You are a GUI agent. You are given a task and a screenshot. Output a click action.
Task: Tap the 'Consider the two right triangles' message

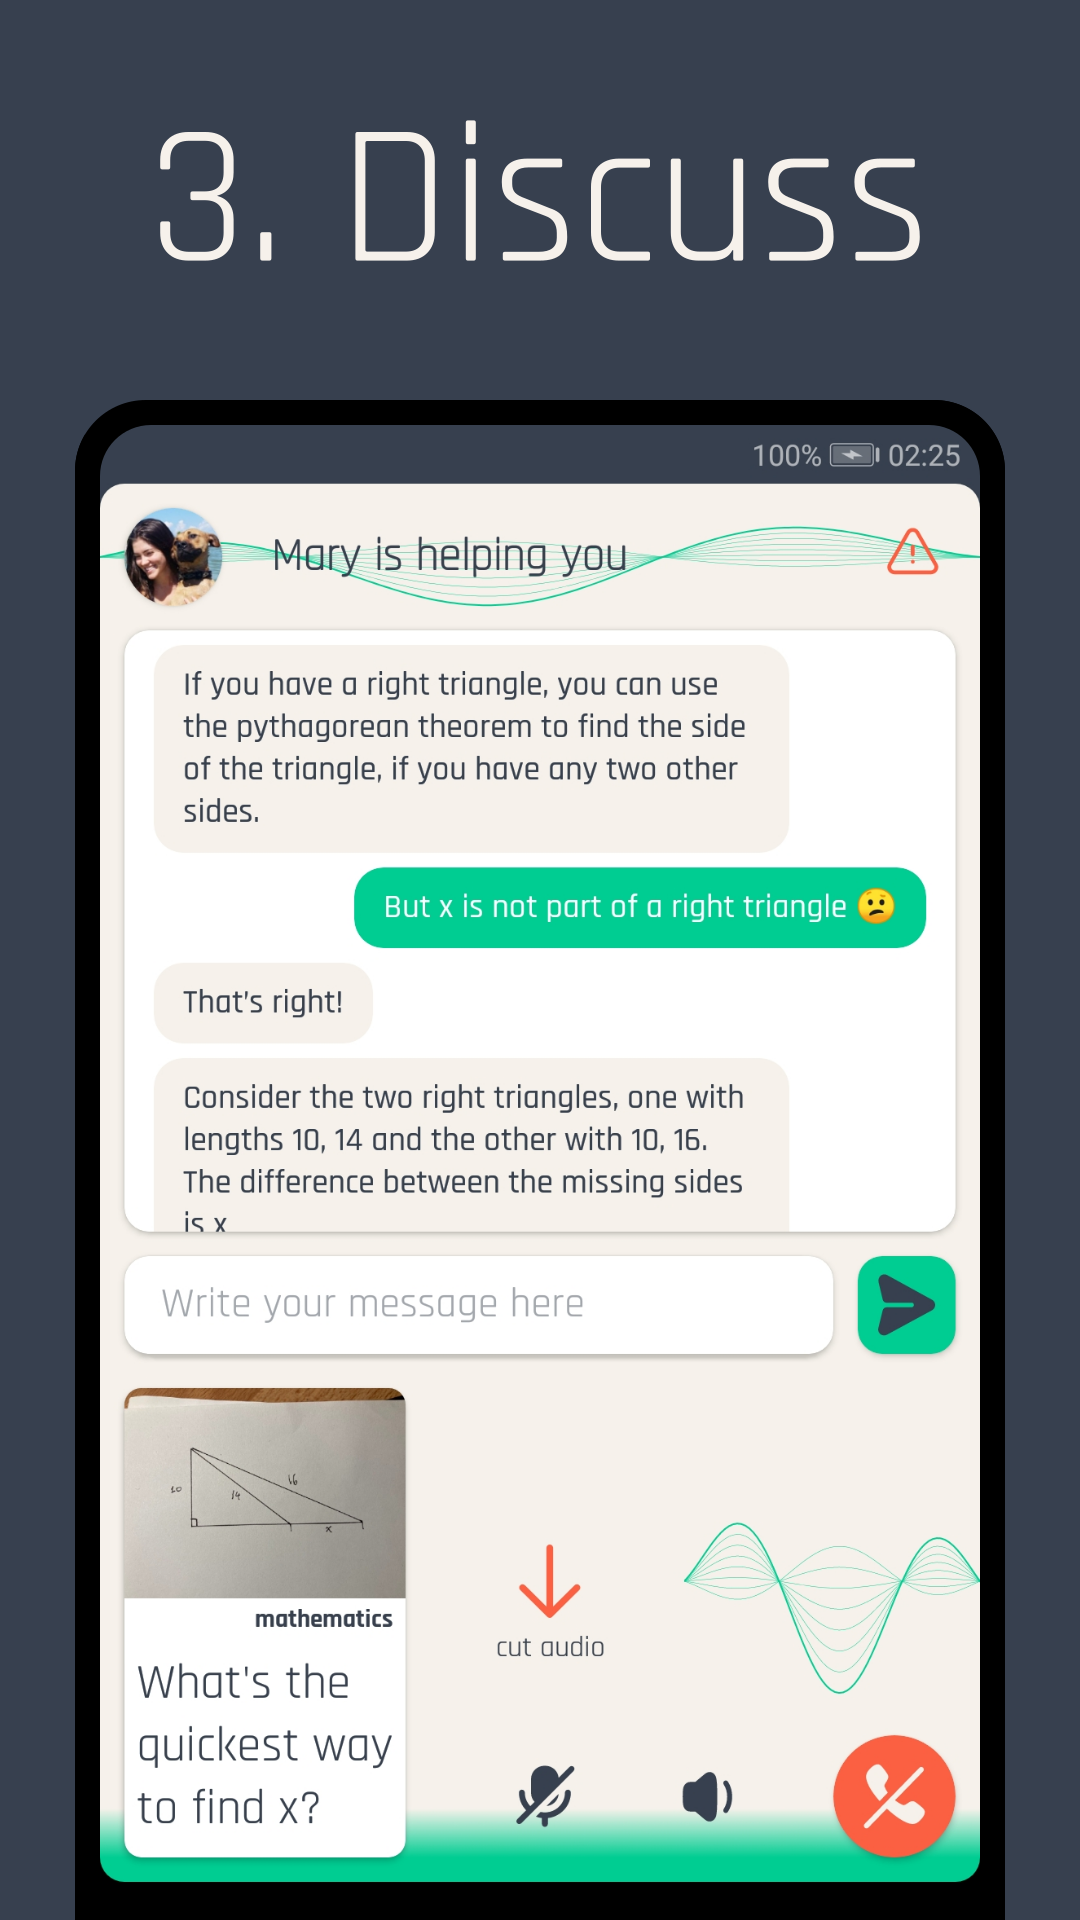click(471, 1145)
